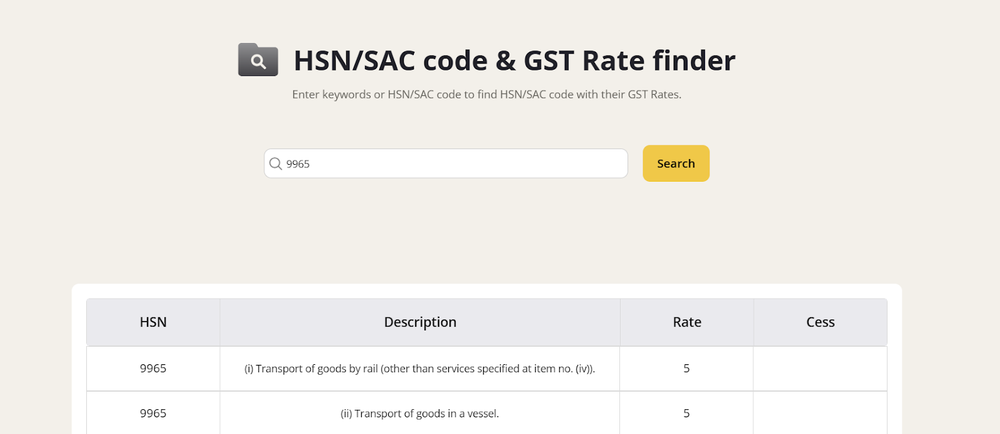Image resolution: width=1000 pixels, height=434 pixels.
Task: Click rate 5 in the vessel transport row
Action: 687,412
